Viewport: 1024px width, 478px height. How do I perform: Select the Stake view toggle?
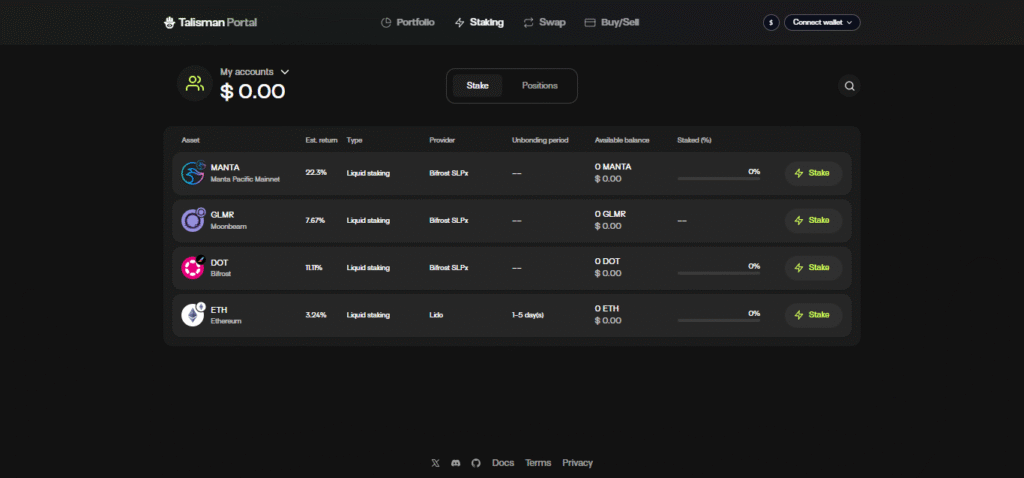click(477, 86)
